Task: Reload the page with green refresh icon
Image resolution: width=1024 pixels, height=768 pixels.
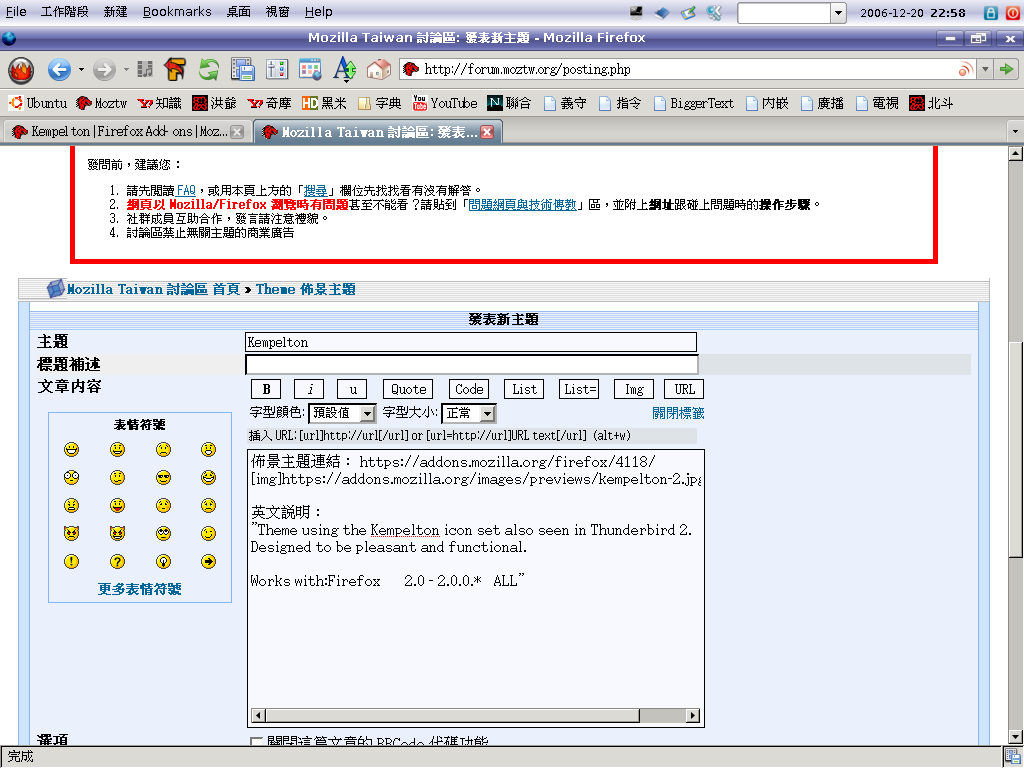Action: tap(209, 69)
